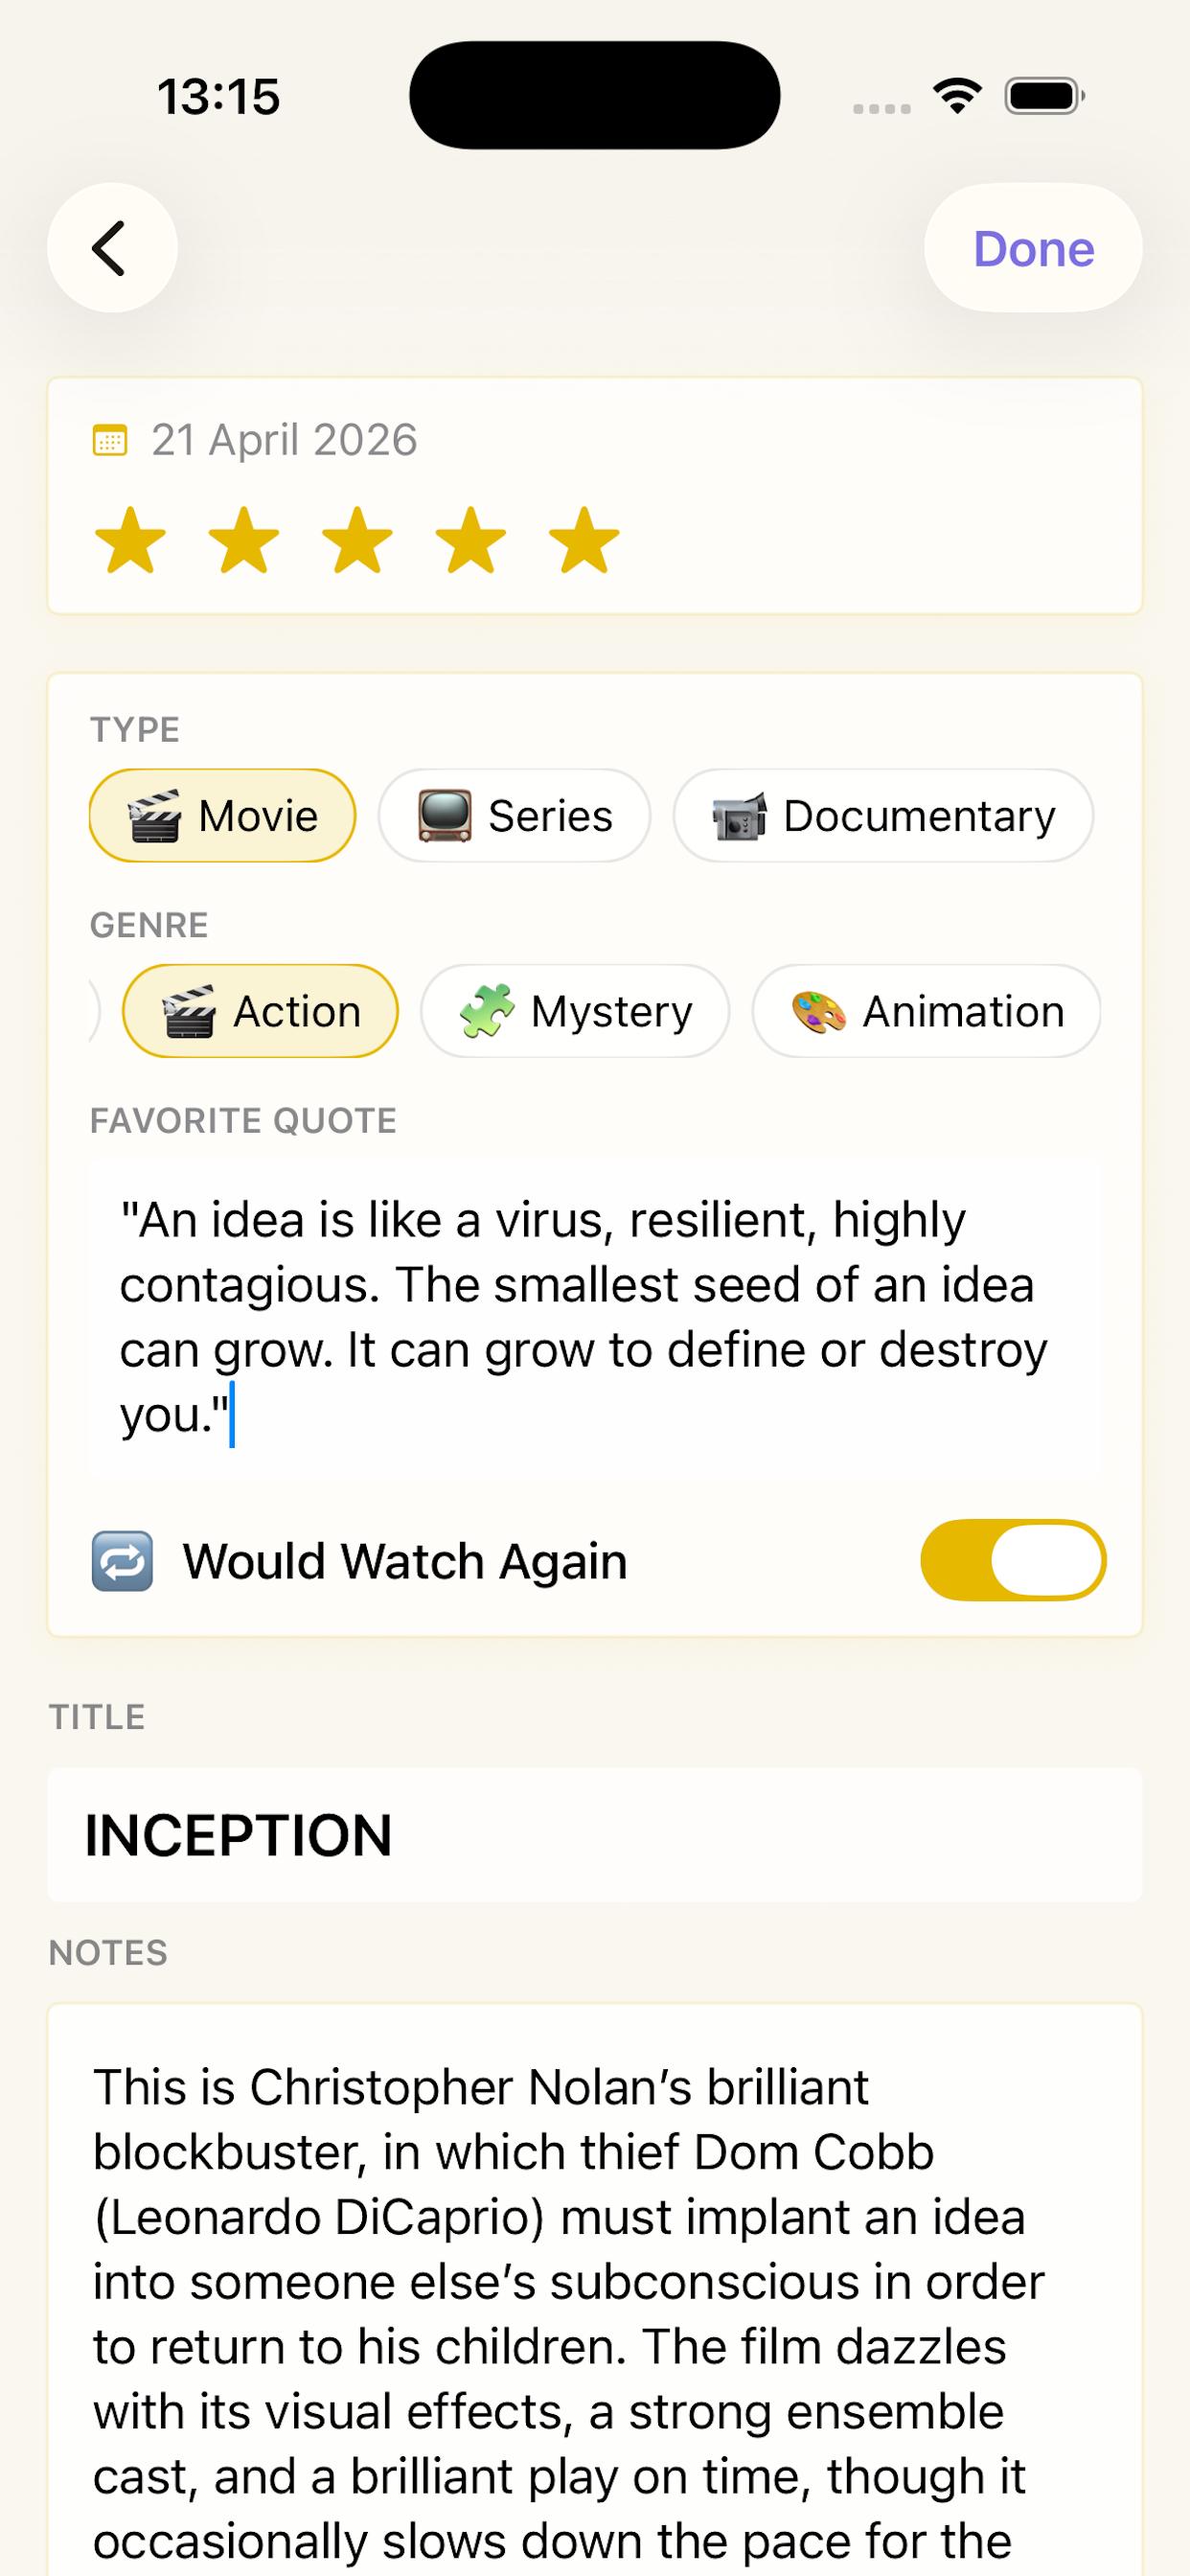
Task: Select the Movie type chip
Action: [x=222, y=816]
